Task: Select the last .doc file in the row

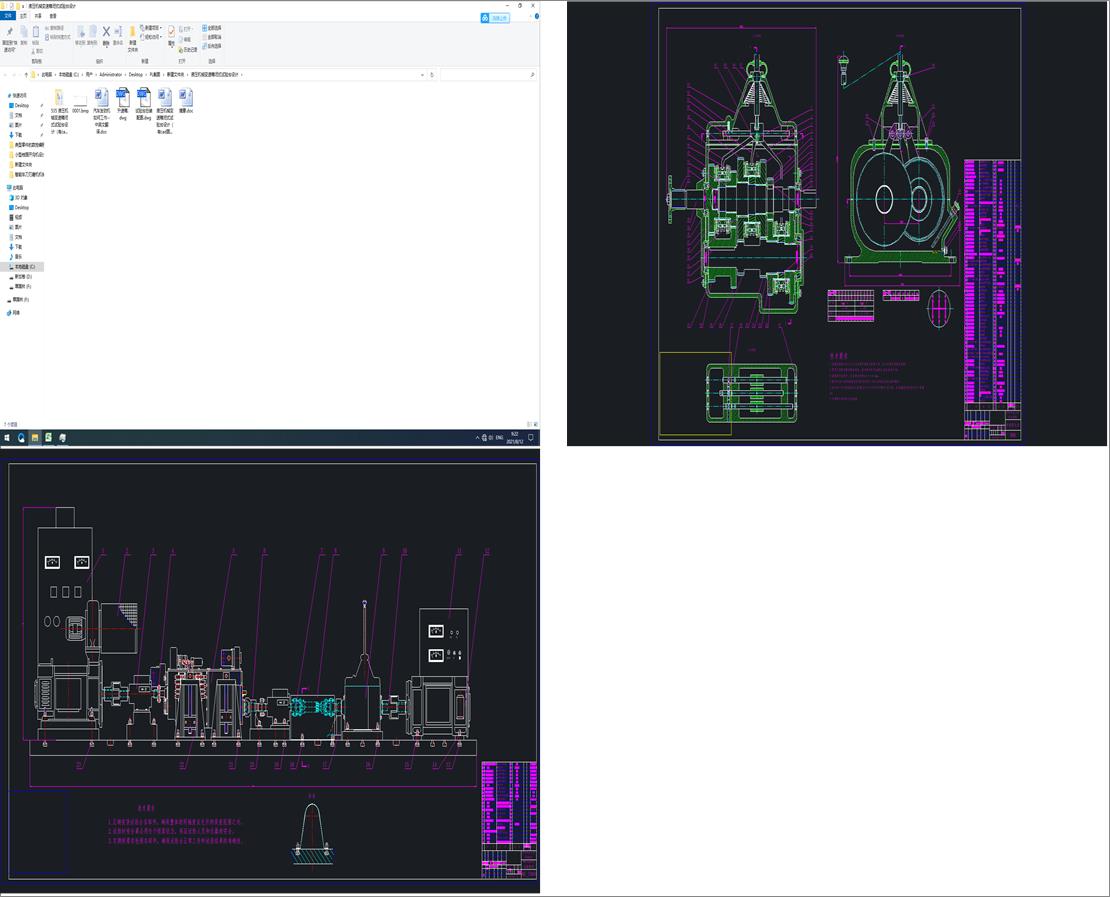Action: 186,101
